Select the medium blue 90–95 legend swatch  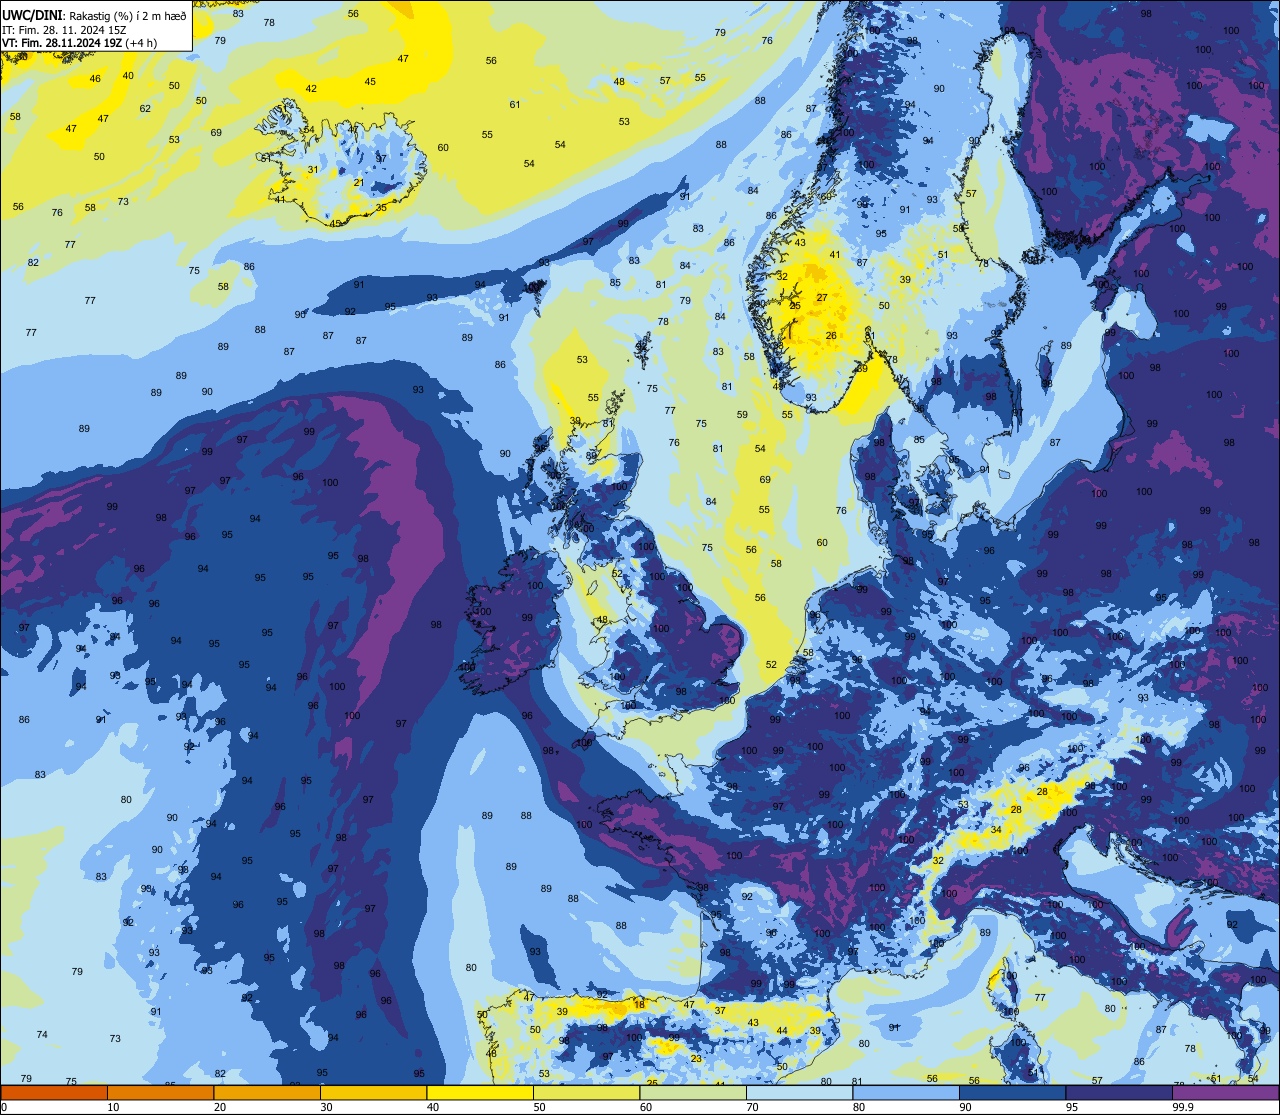(x=1012, y=1092)
